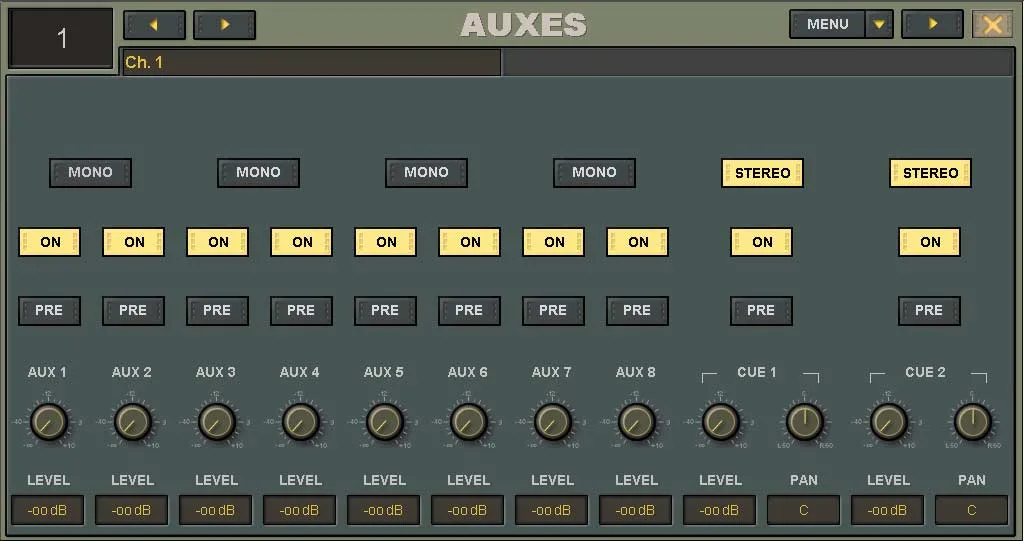1024x541 pixels.
Task: Click the CUE 2 level knob
Action: point(888,421)
